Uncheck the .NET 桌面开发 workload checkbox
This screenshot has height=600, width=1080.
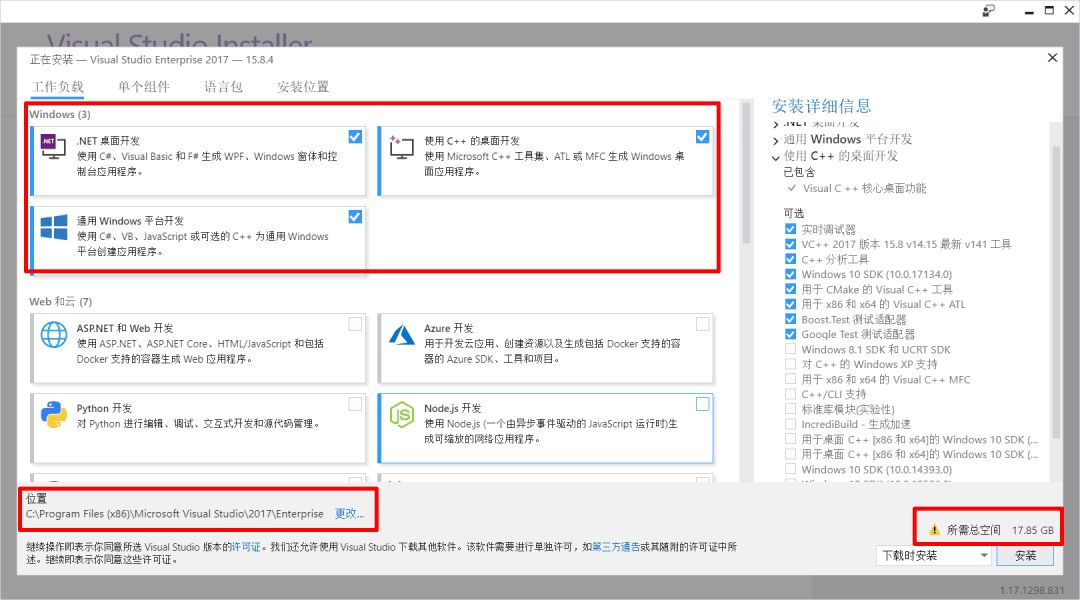pyautogui.click(x=355, y=137)
